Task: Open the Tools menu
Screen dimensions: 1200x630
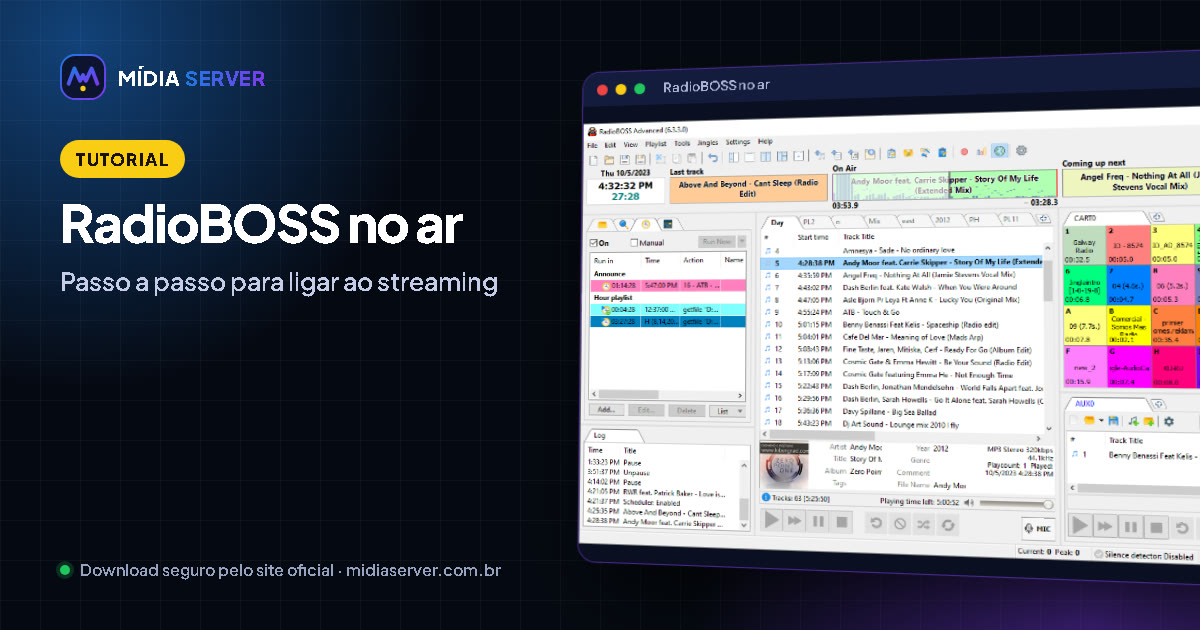Action: (682, 144)
